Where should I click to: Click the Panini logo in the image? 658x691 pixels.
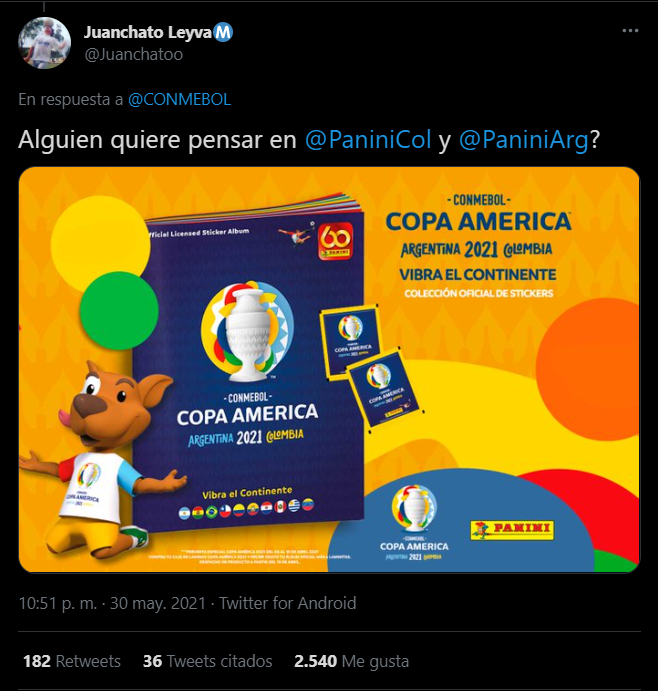pyautogui.click(x=512, y=530)
